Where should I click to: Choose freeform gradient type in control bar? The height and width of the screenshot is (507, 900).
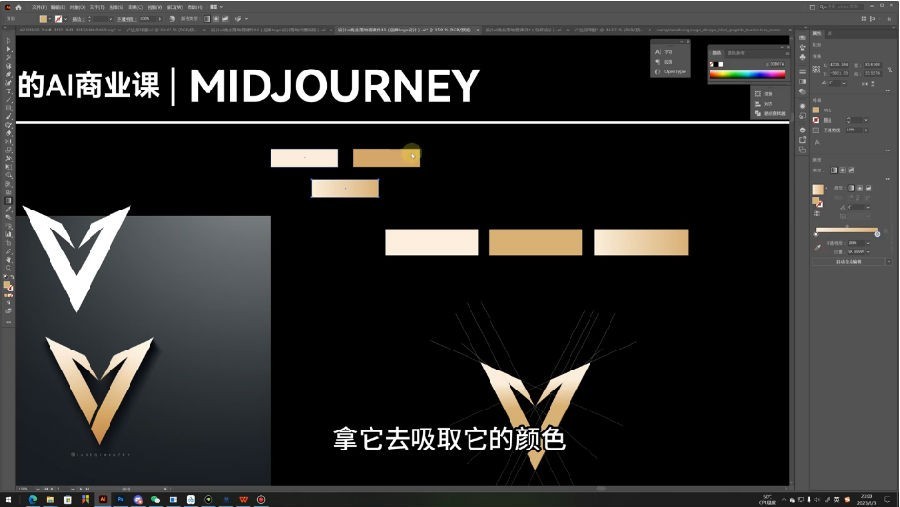(x=225, y=19)
